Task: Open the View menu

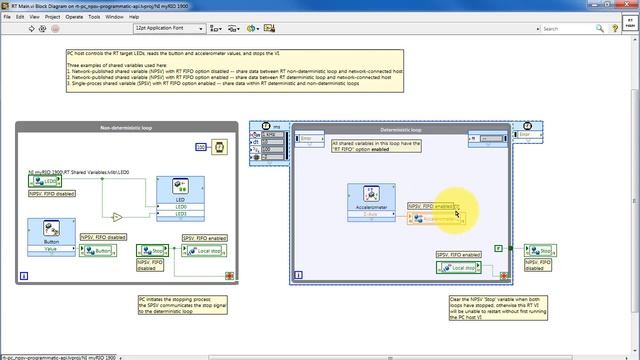Action: (x=34, y=17)
